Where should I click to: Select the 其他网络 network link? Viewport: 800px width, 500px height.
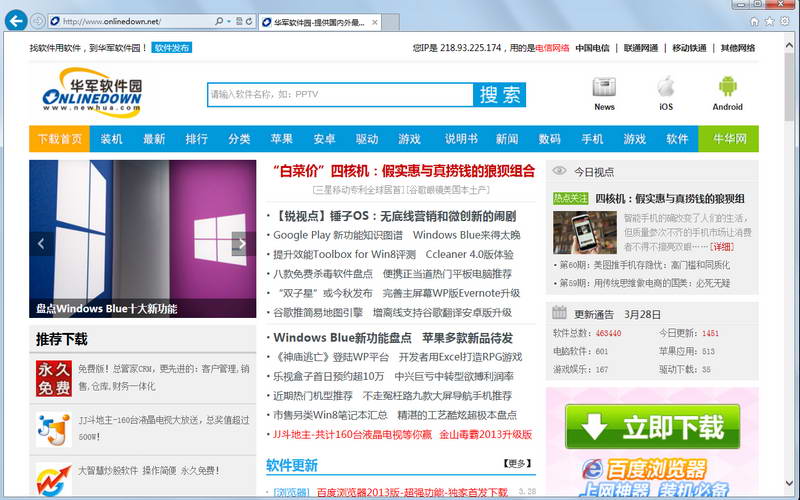coord(738,48)
